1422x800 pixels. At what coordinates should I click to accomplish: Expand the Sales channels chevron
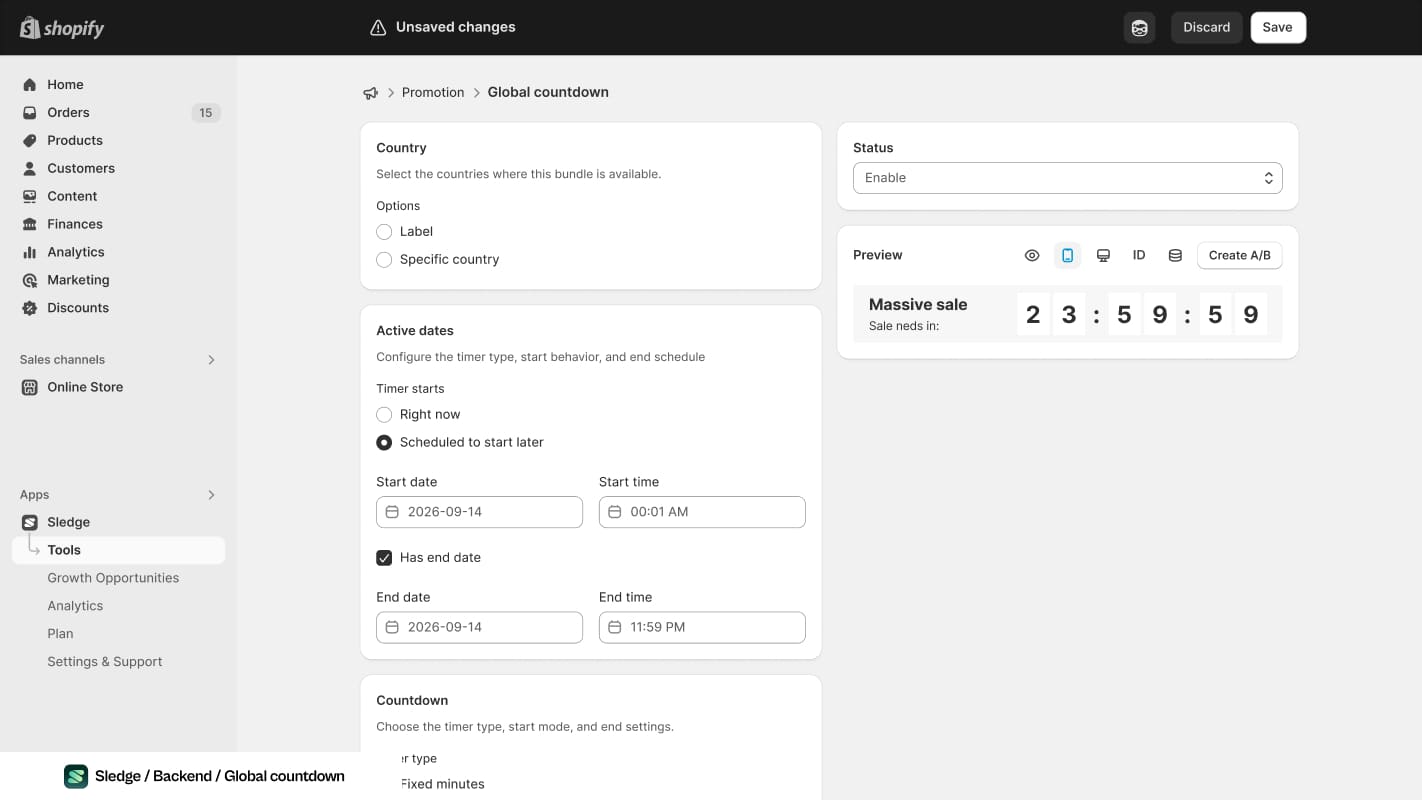point(211,360)
